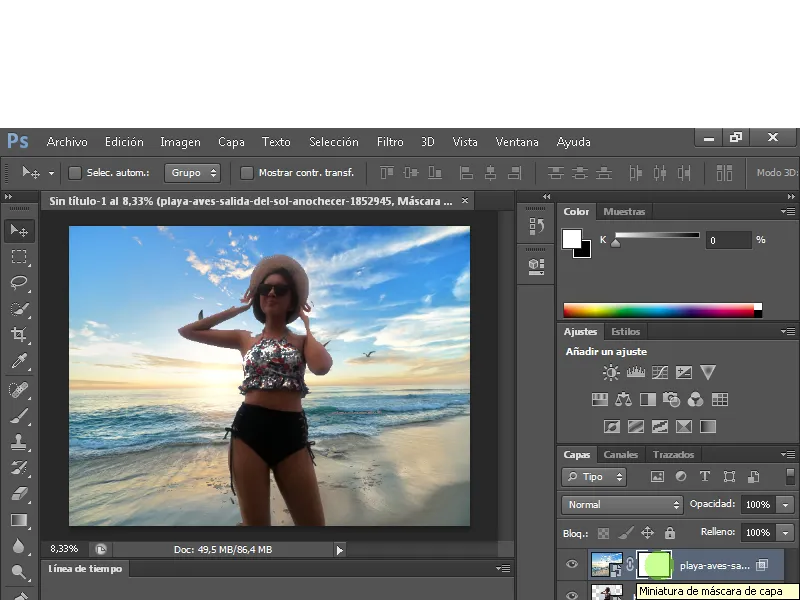Add a Curves adjustment
The height and width of the screenshot is (600, 800).
point(660,372)
